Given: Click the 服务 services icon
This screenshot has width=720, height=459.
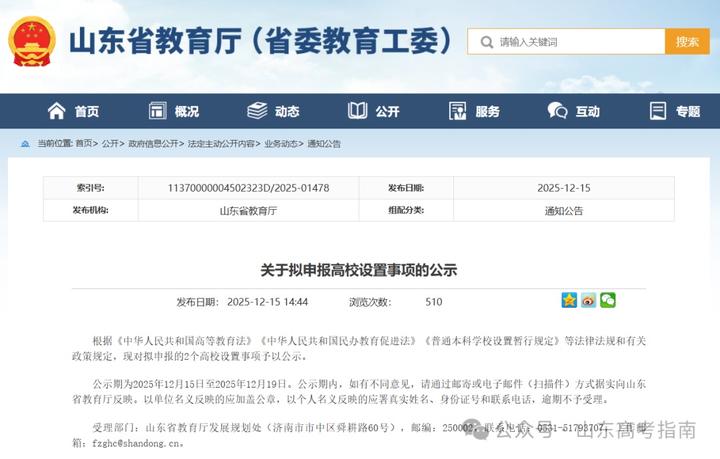Looking at the screenshot, I should (x=457, y=111).
